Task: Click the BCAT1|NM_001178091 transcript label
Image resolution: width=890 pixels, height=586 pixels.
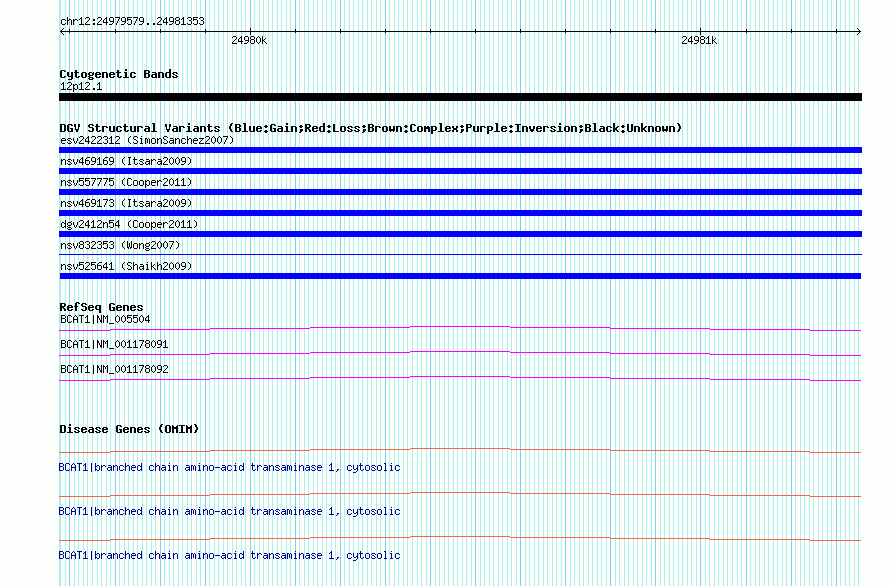Action: (x=114, y=344)
